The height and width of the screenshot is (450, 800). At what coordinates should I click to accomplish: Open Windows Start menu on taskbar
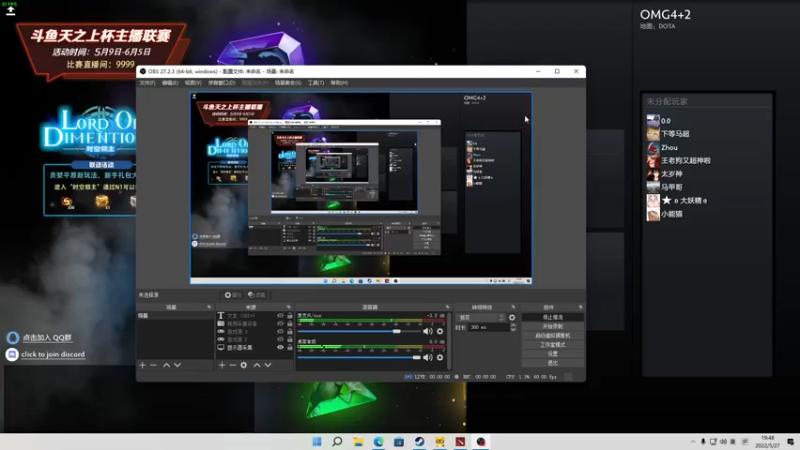tap(317, 441)
